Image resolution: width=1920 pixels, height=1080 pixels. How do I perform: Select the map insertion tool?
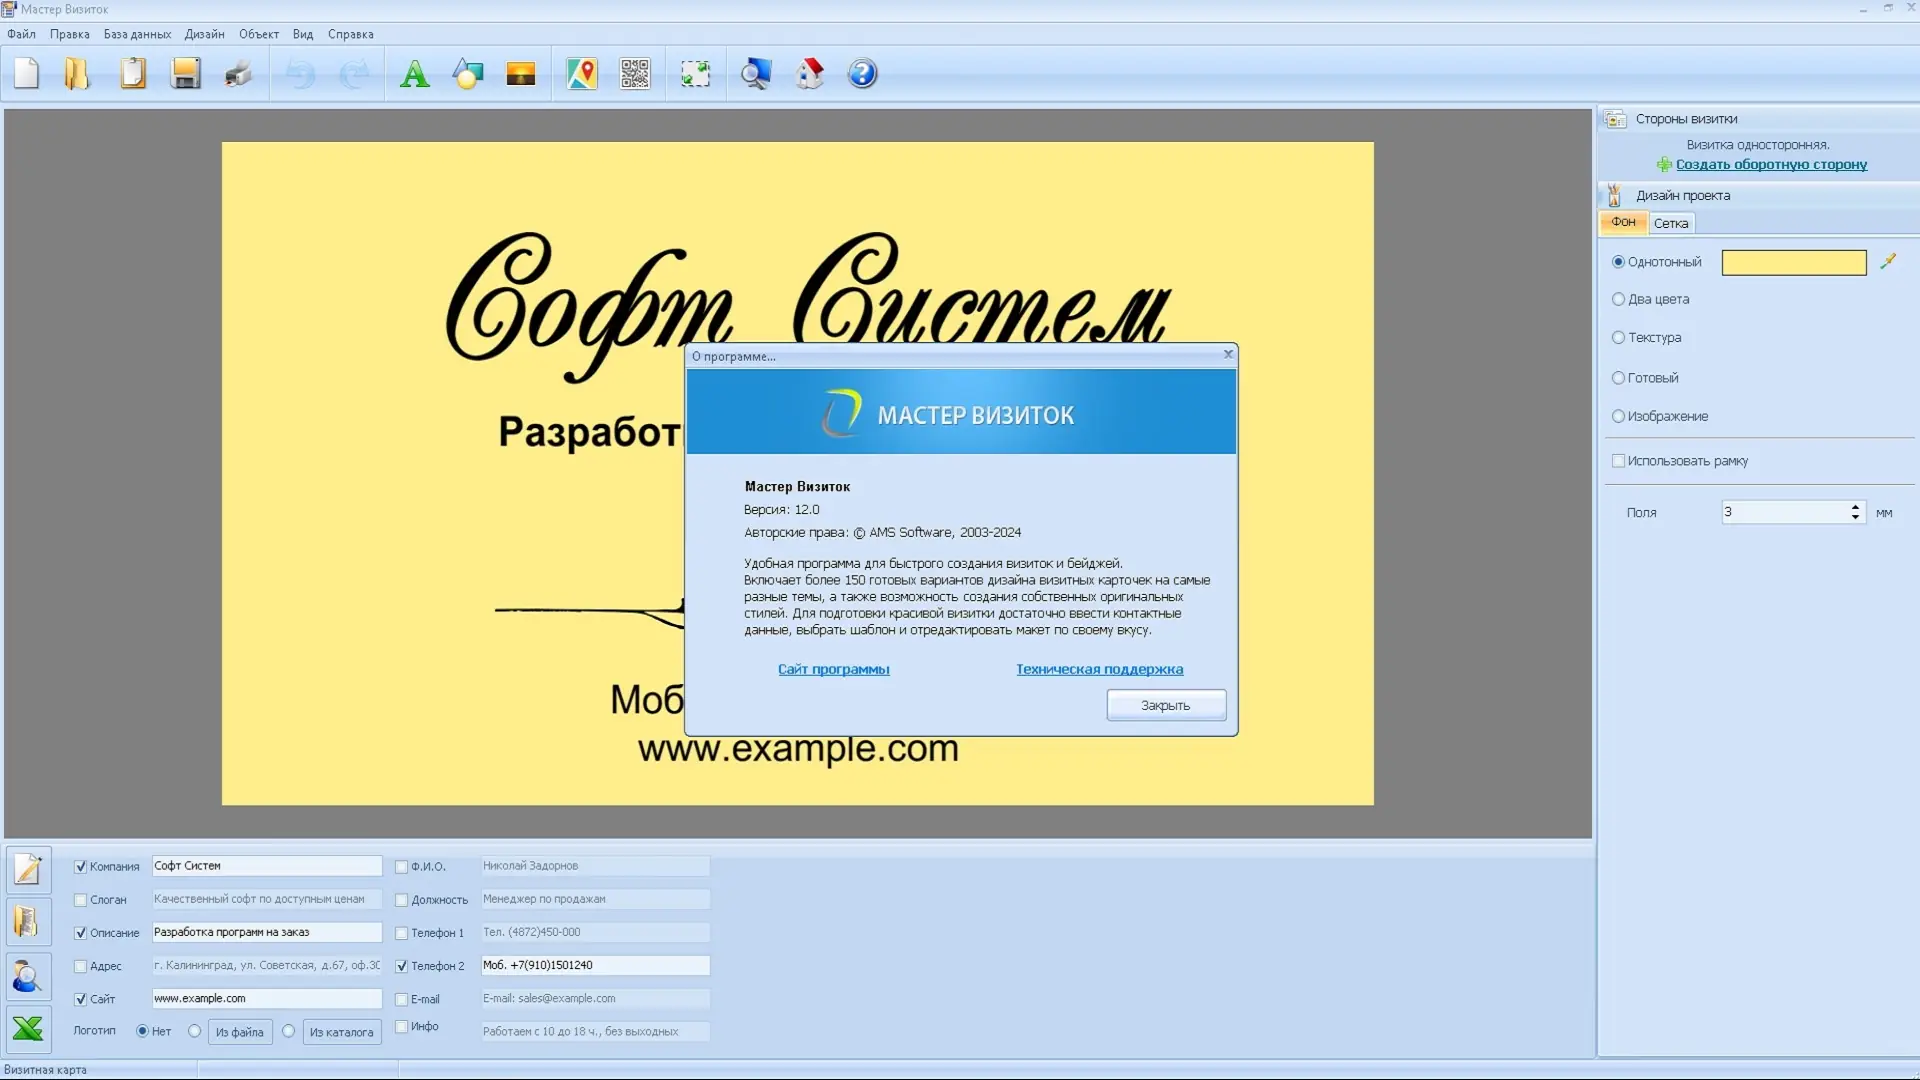(582, 73)
